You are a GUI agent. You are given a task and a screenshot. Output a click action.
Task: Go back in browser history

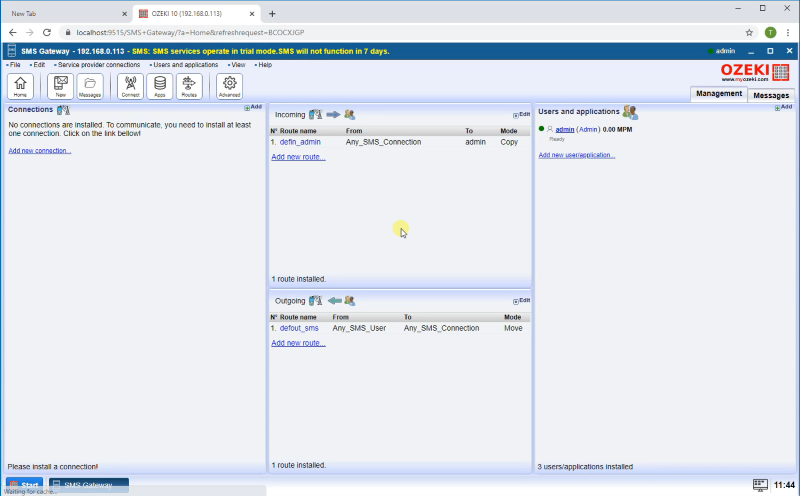13,33
